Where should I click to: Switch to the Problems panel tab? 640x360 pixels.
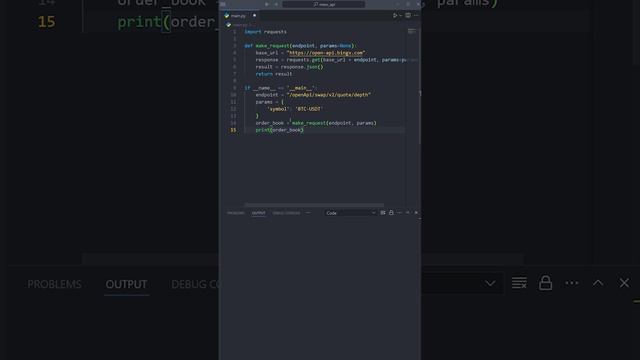[236, 213]
